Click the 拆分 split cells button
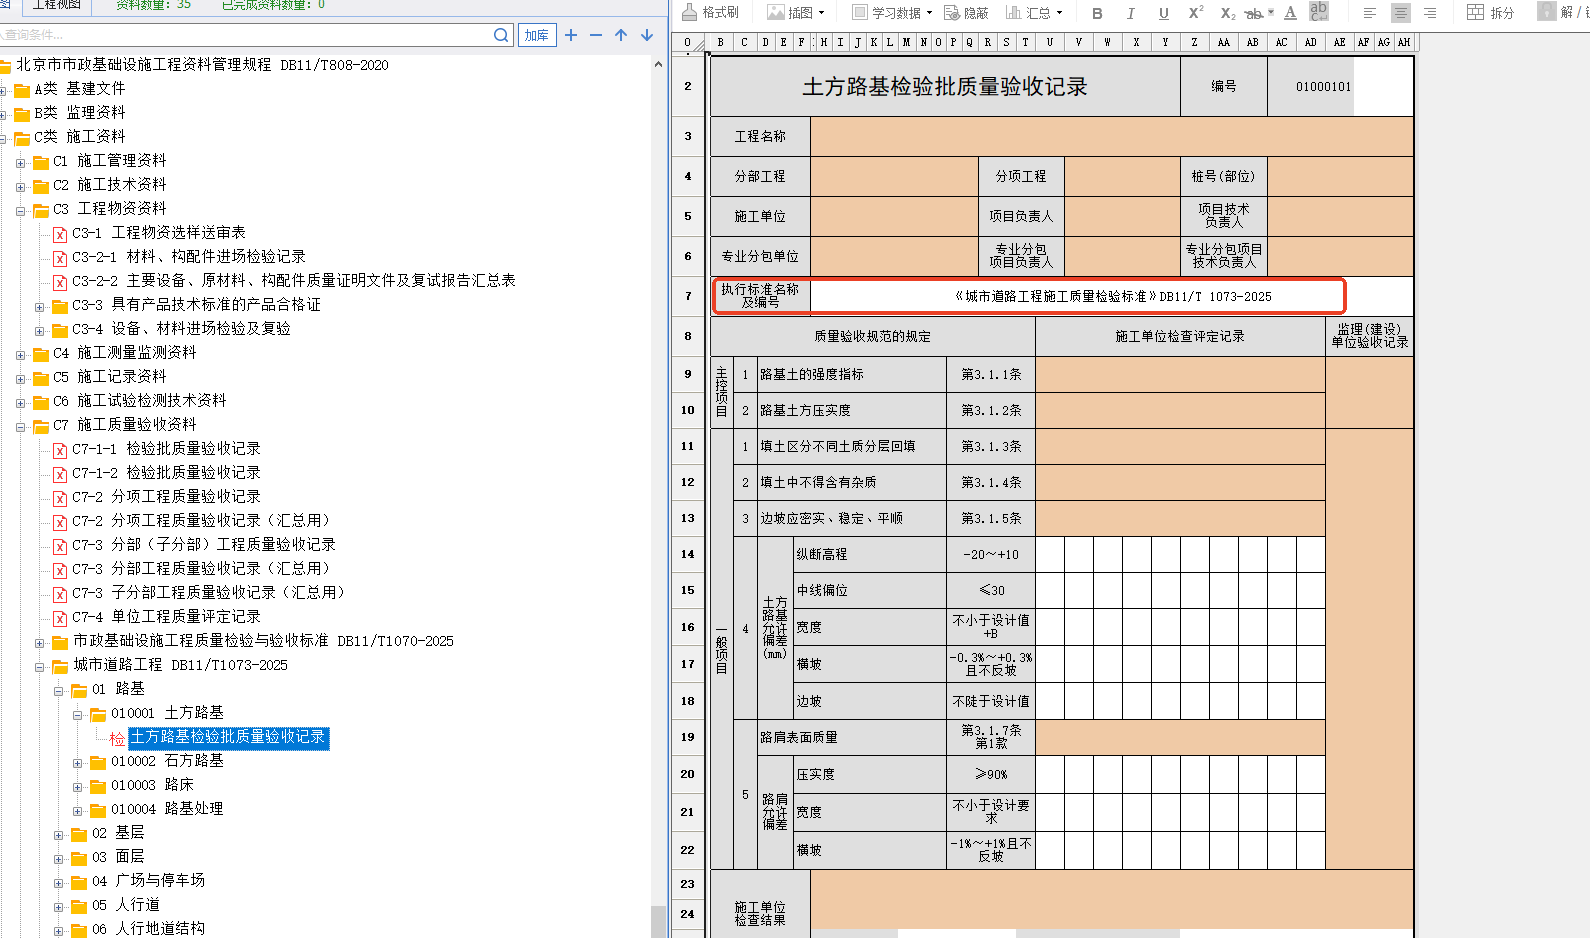The image size is (1590, 938). tap(1490, 12)
